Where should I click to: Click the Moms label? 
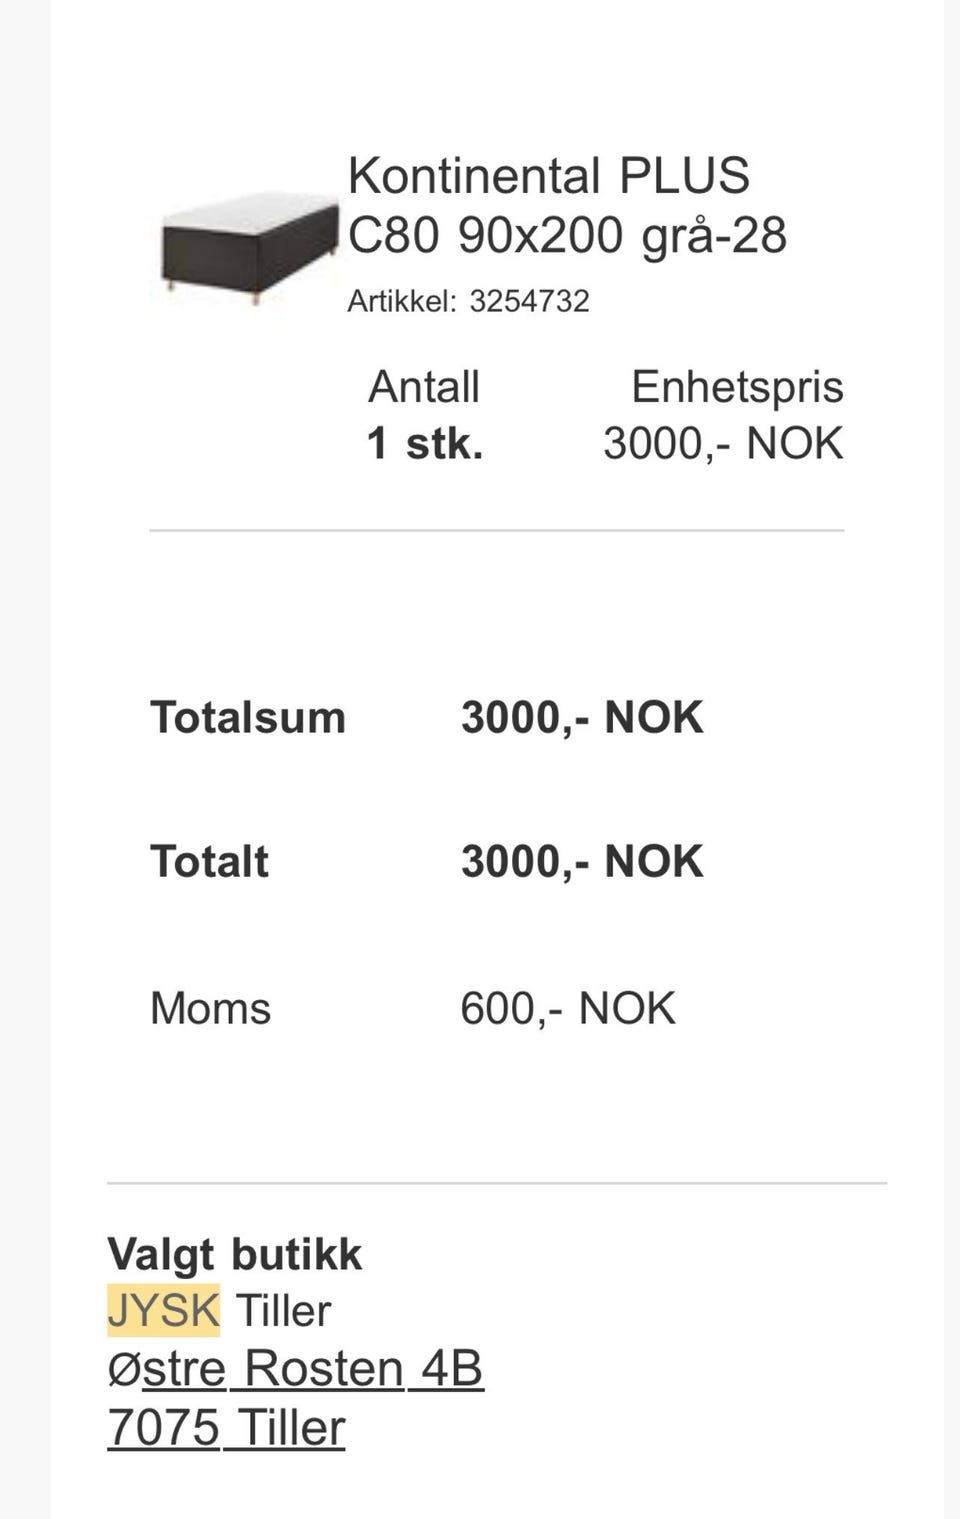pos(210,1008)
